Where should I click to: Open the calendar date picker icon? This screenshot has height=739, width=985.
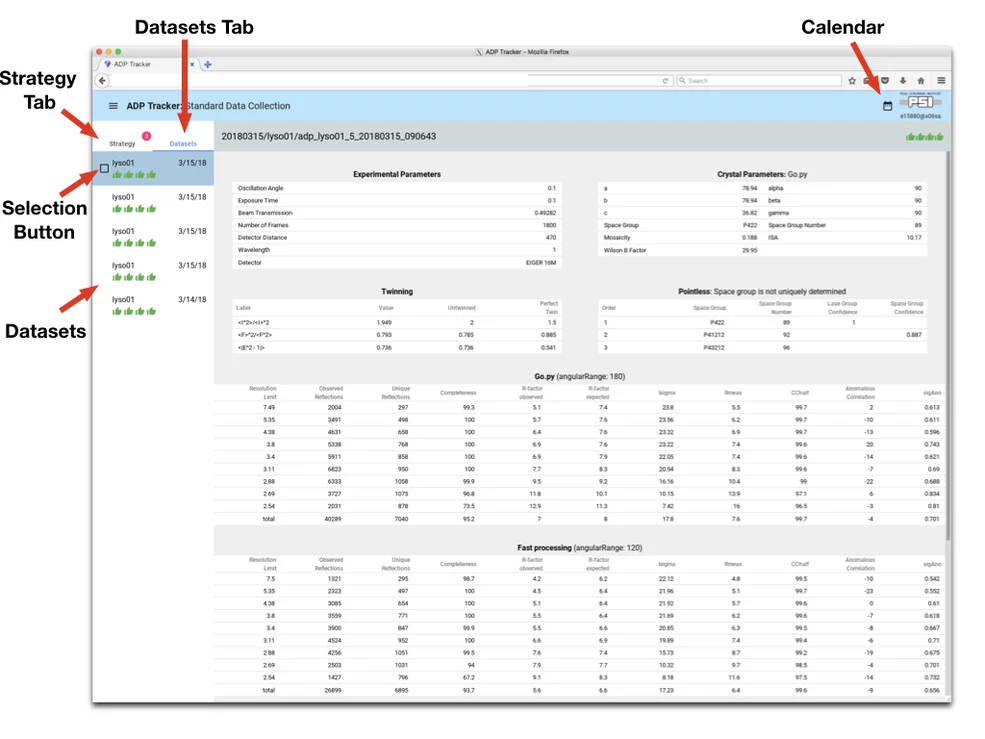(x=887, y=106)
